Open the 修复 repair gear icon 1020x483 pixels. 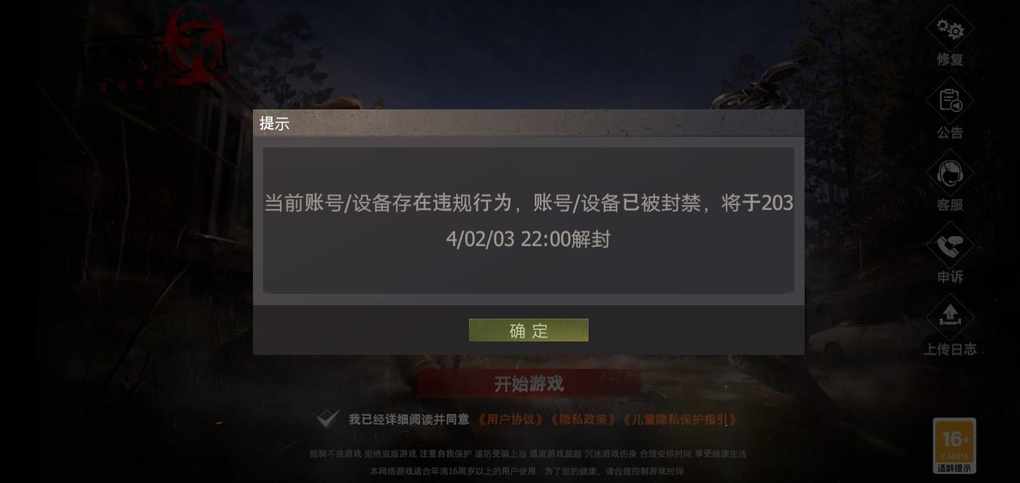click(950, 30)
